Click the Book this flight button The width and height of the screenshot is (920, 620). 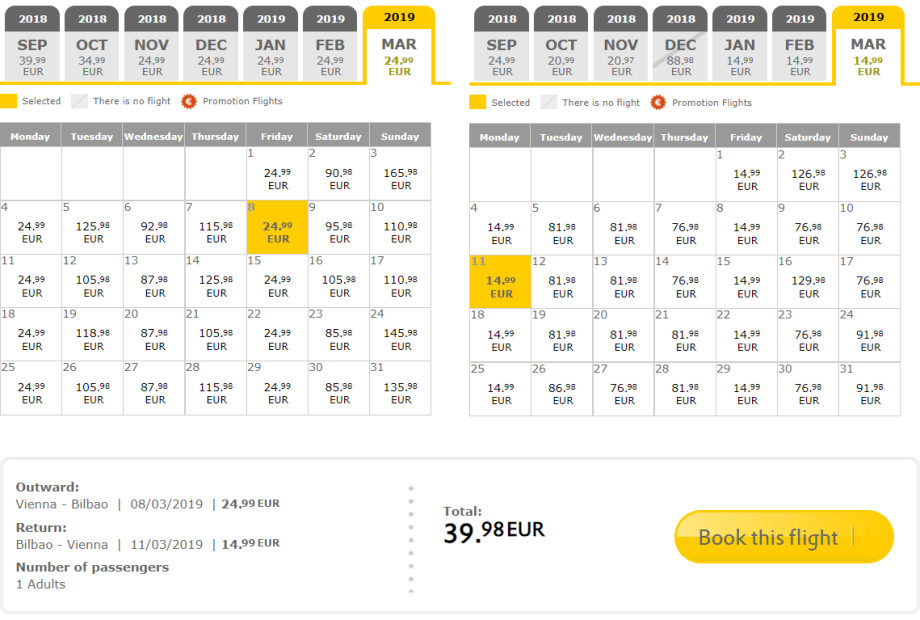[783, 537]
